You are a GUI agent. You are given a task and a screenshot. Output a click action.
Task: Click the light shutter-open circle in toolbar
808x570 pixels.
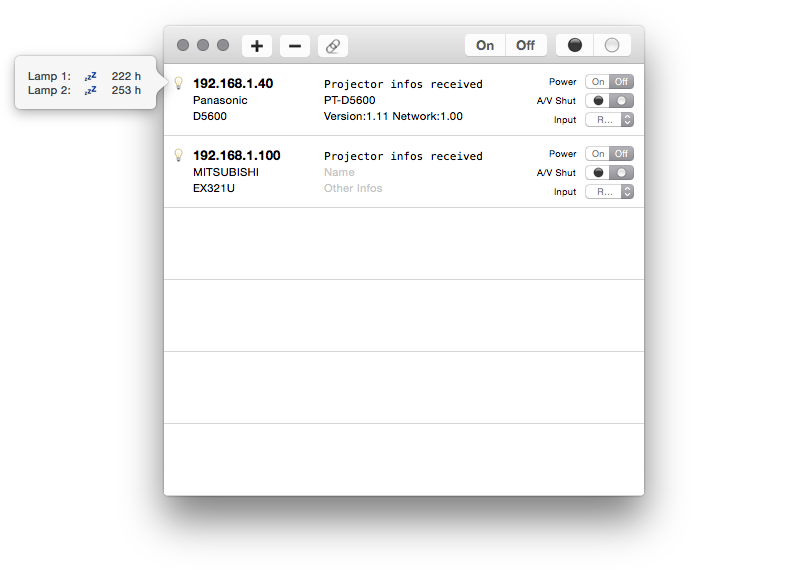click(x=612, y=45)
